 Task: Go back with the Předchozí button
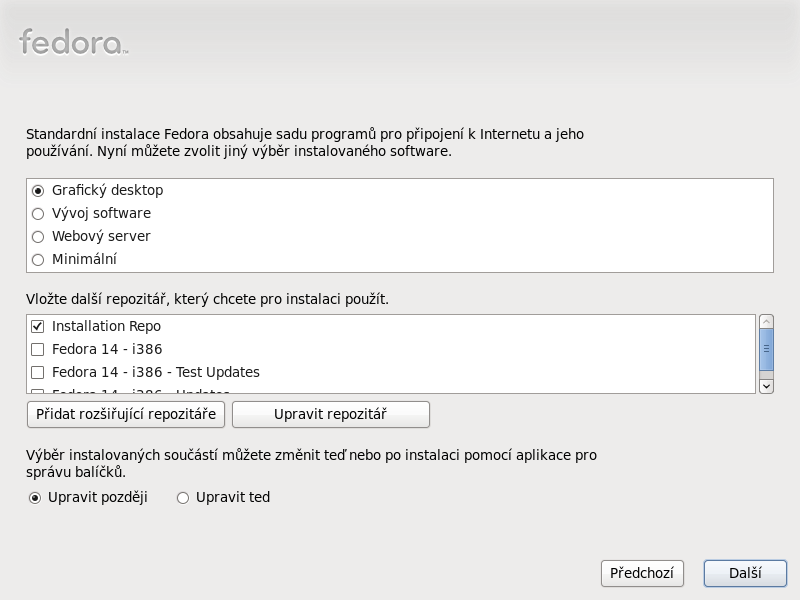pyautogui.click(x=642, y=573)
